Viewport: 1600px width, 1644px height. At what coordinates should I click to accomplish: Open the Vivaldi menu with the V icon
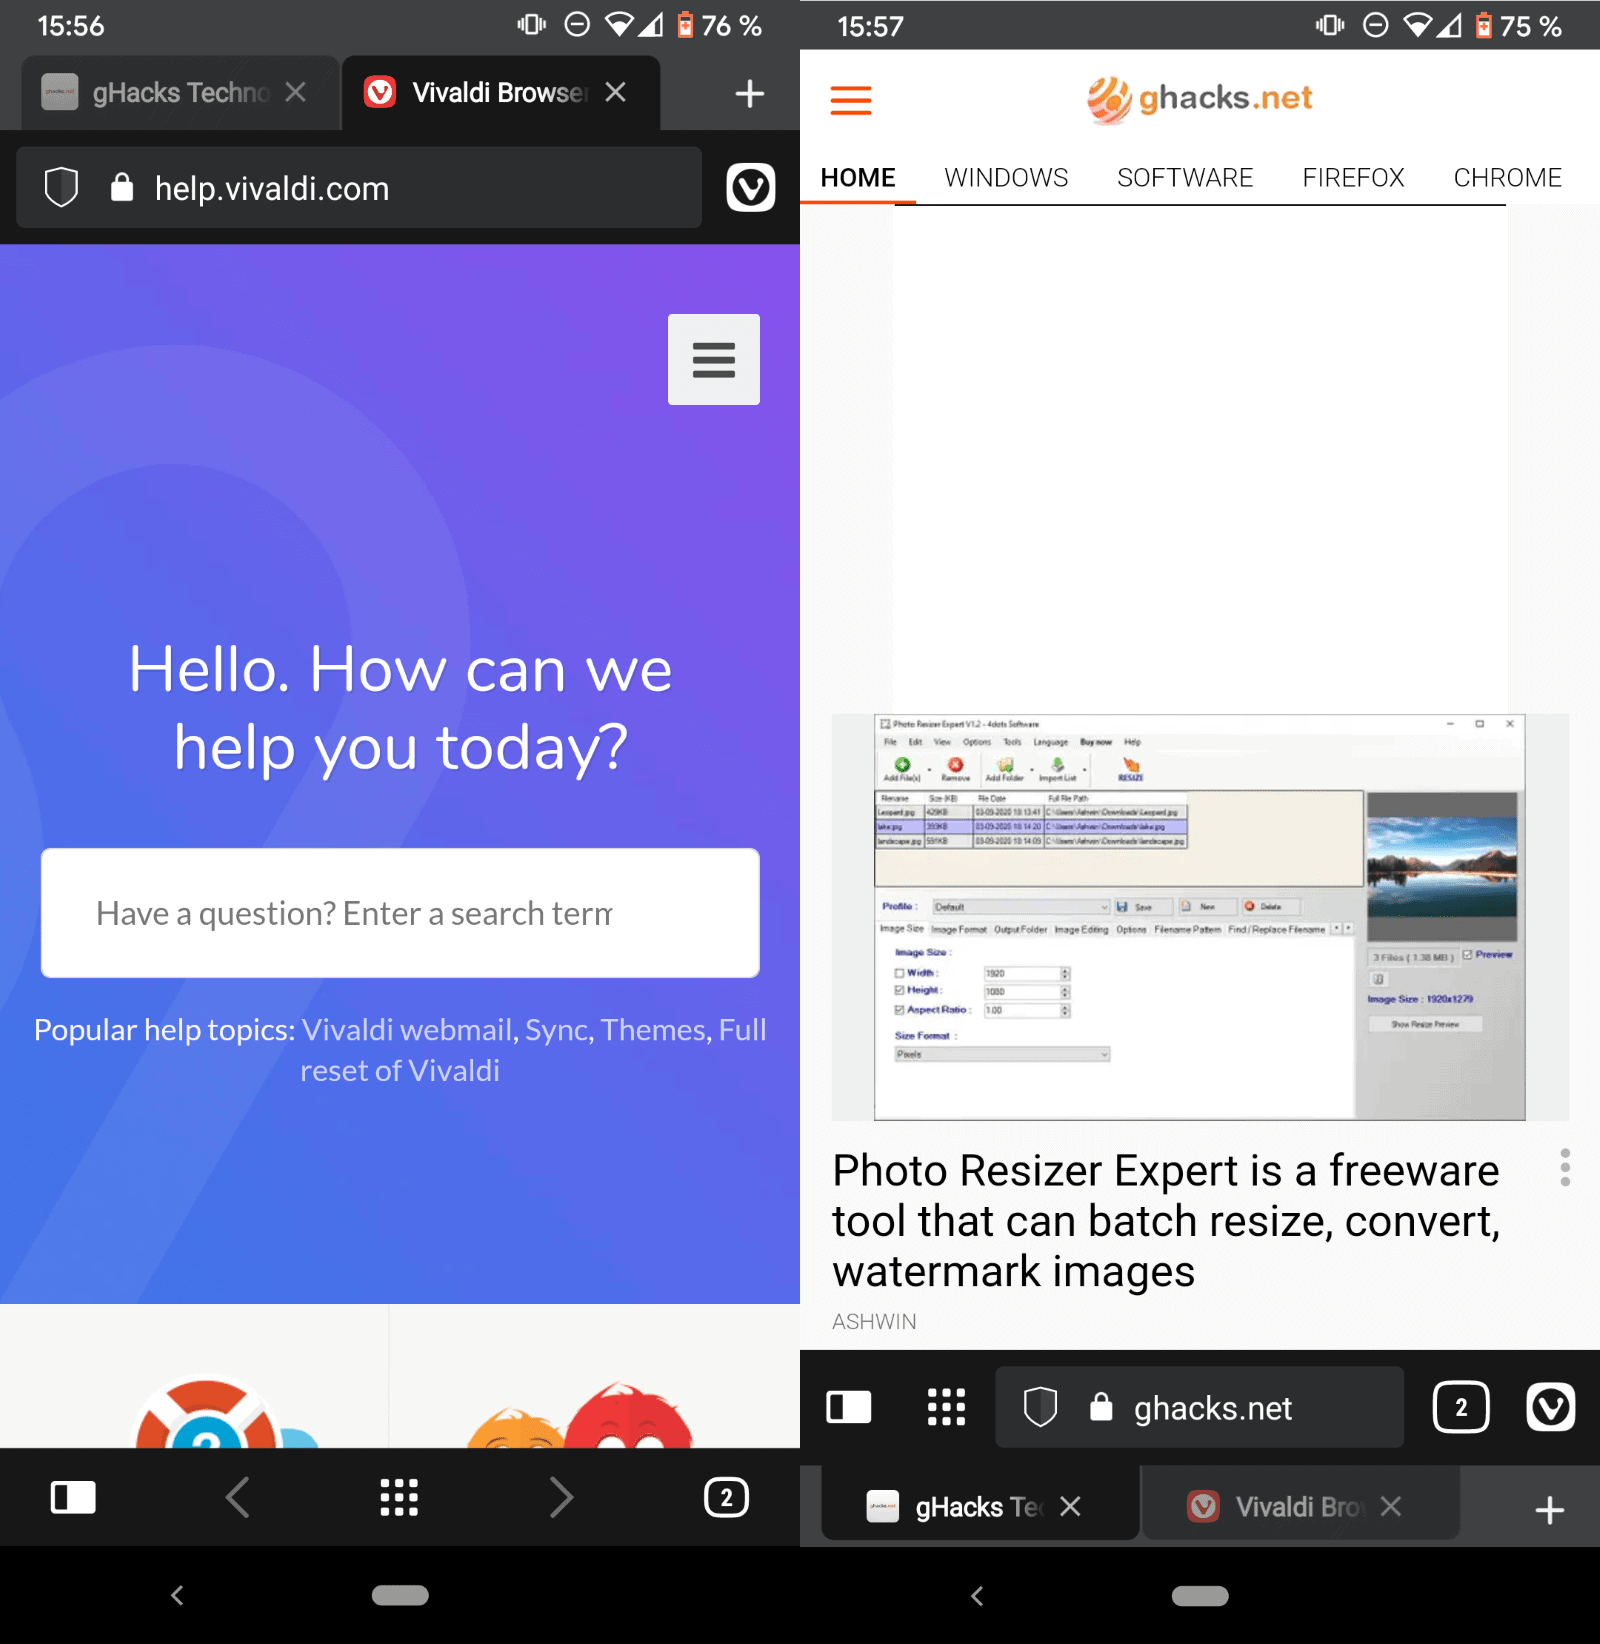coord(752,188)
